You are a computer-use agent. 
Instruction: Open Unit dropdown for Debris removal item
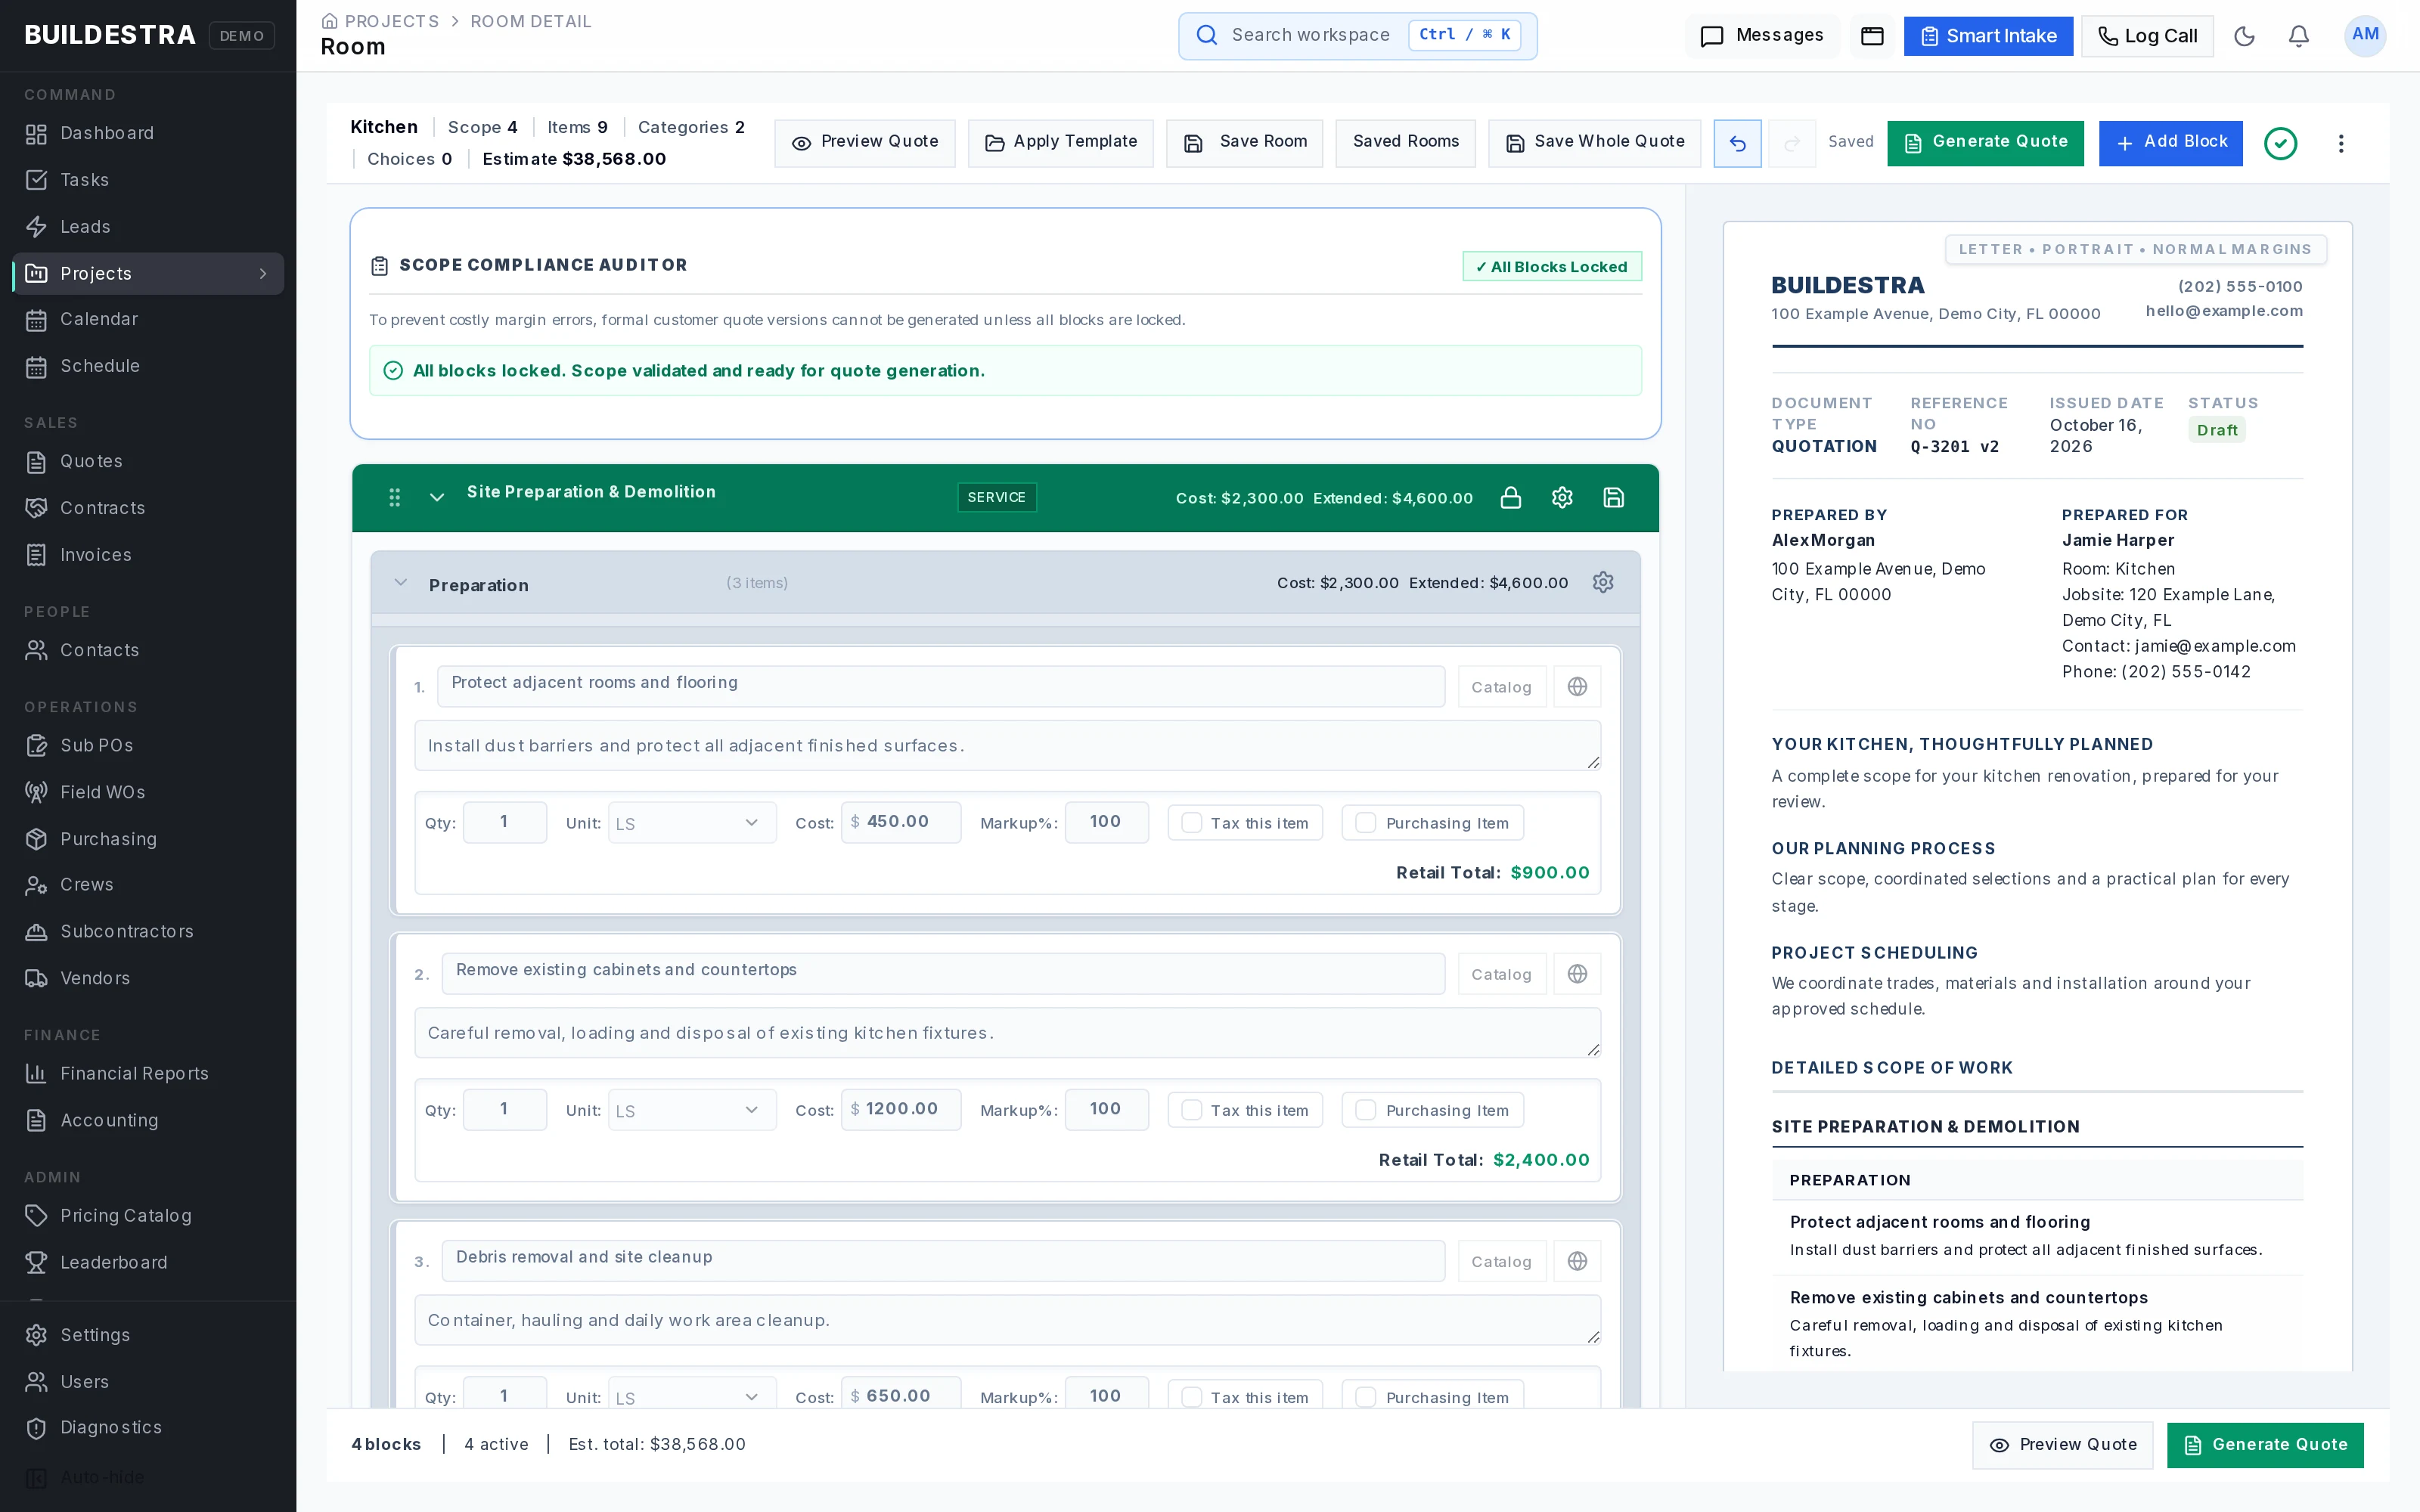pyautogui.click(x=692, y=1392)
